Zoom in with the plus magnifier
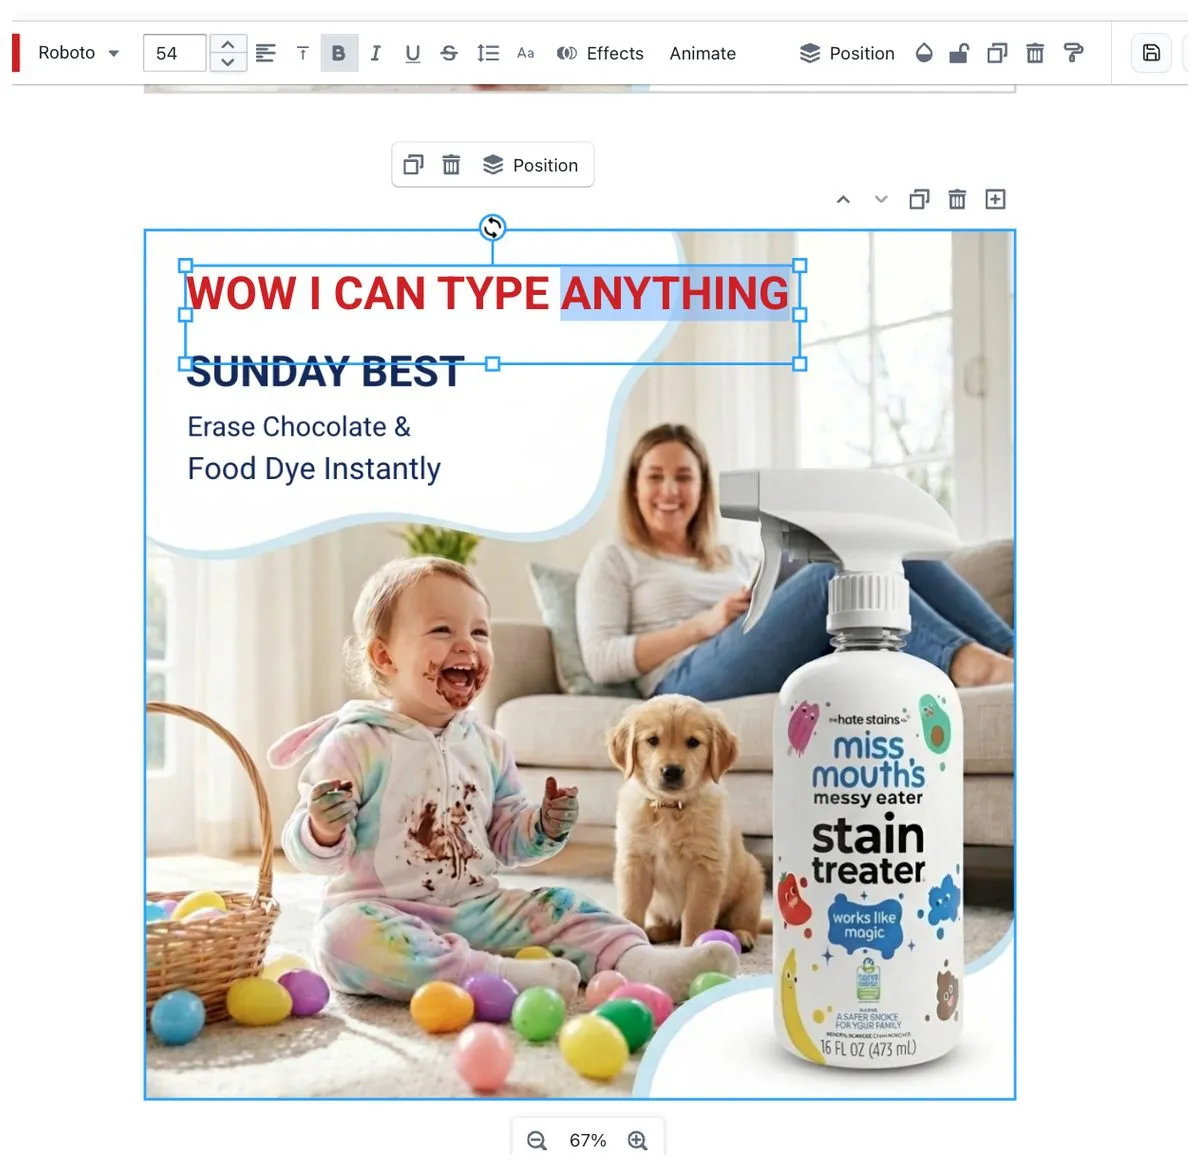Image resolution: width=1200 pixels, height=1167 pixels. click(638, 1141)
